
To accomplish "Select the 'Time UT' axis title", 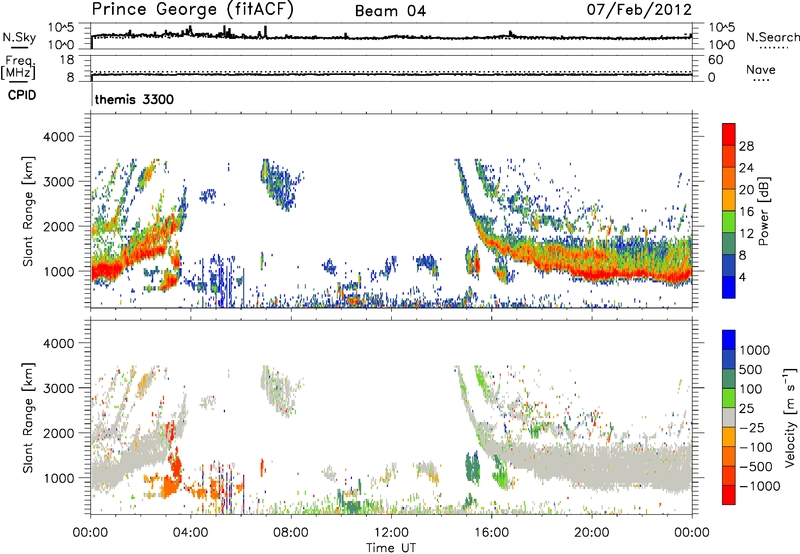I will click(x=391, y=548).
